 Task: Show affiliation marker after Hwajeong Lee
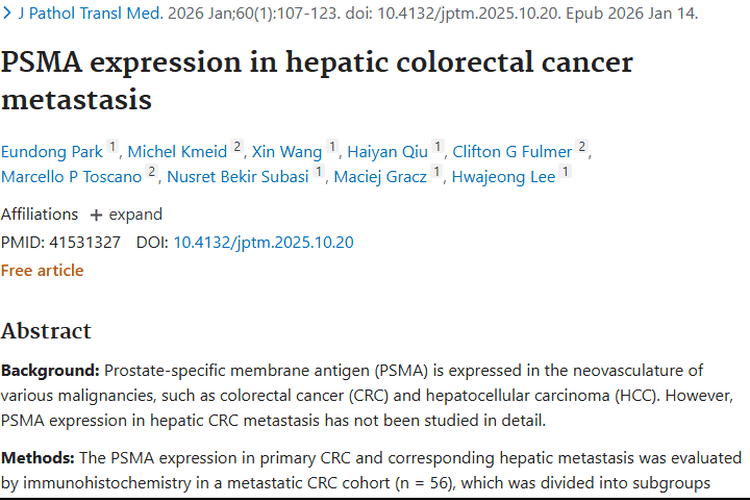point(565,173)
